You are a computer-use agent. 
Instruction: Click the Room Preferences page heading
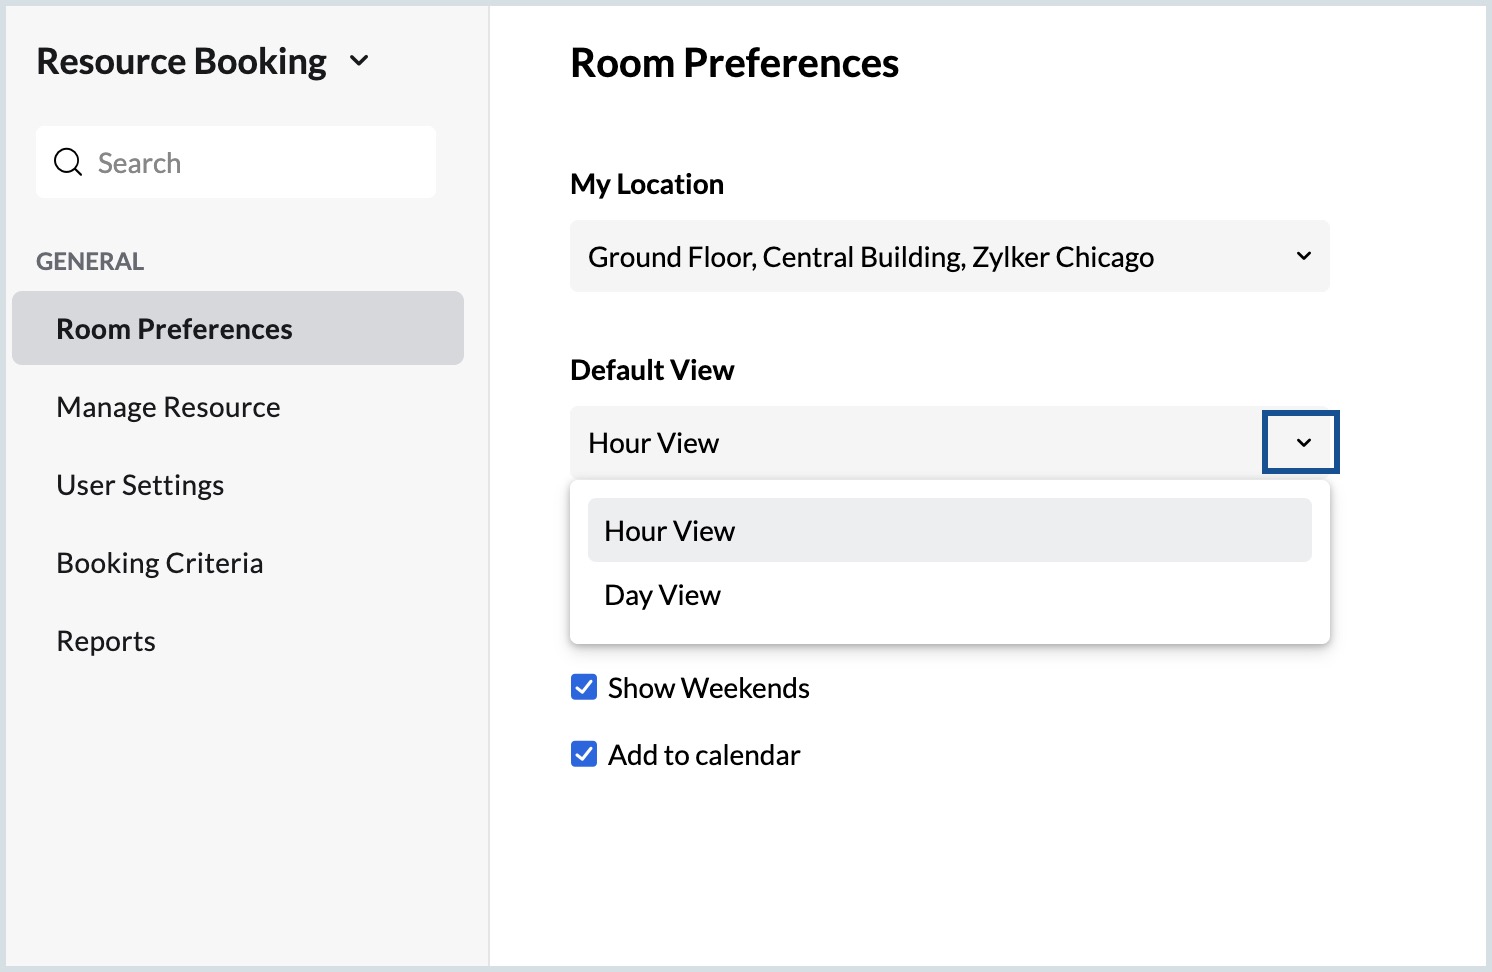pyautogui.click(x=734, y=63)
